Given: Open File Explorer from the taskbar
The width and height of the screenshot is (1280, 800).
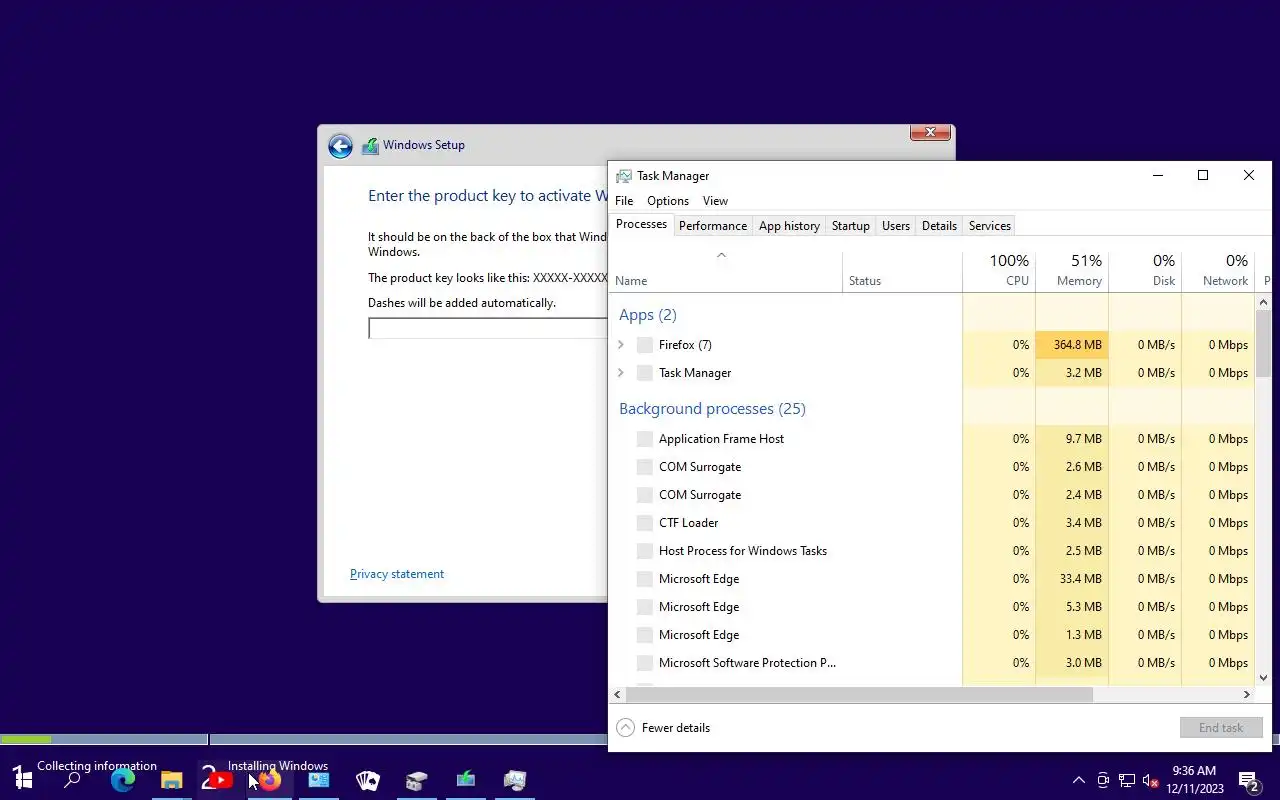Looking at the screenshot, I should point(172,780).
